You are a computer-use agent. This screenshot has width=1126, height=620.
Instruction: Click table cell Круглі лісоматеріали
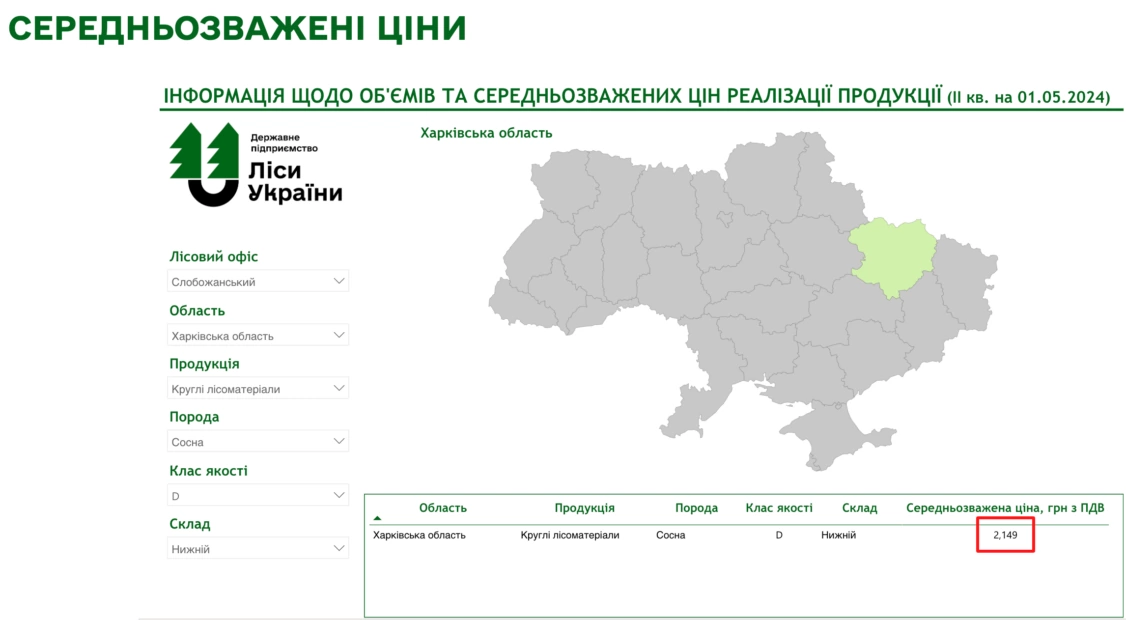click(x=569, y=535)
